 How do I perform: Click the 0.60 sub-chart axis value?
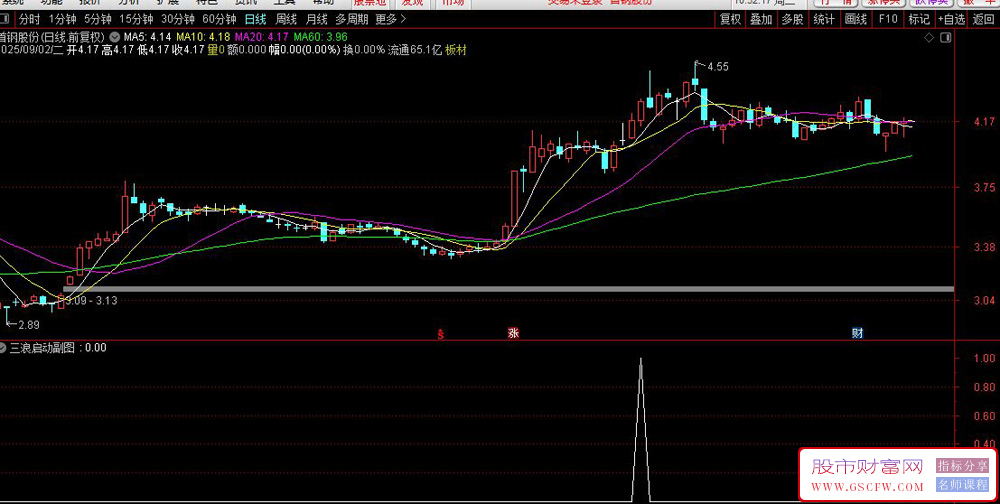tap(985, 416)
